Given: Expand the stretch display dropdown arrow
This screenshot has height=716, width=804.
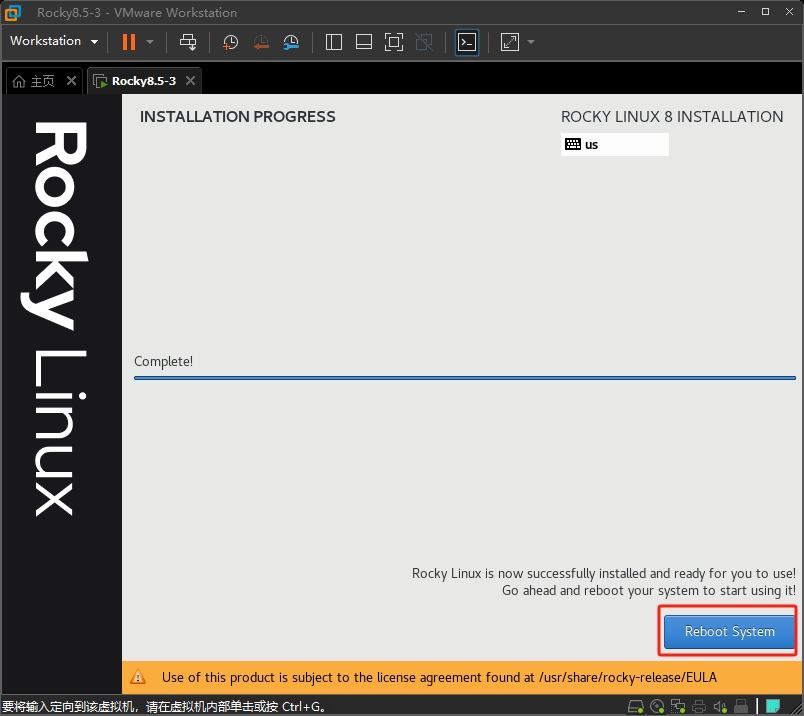Looking at the screenshot, I should coord(531,42).
